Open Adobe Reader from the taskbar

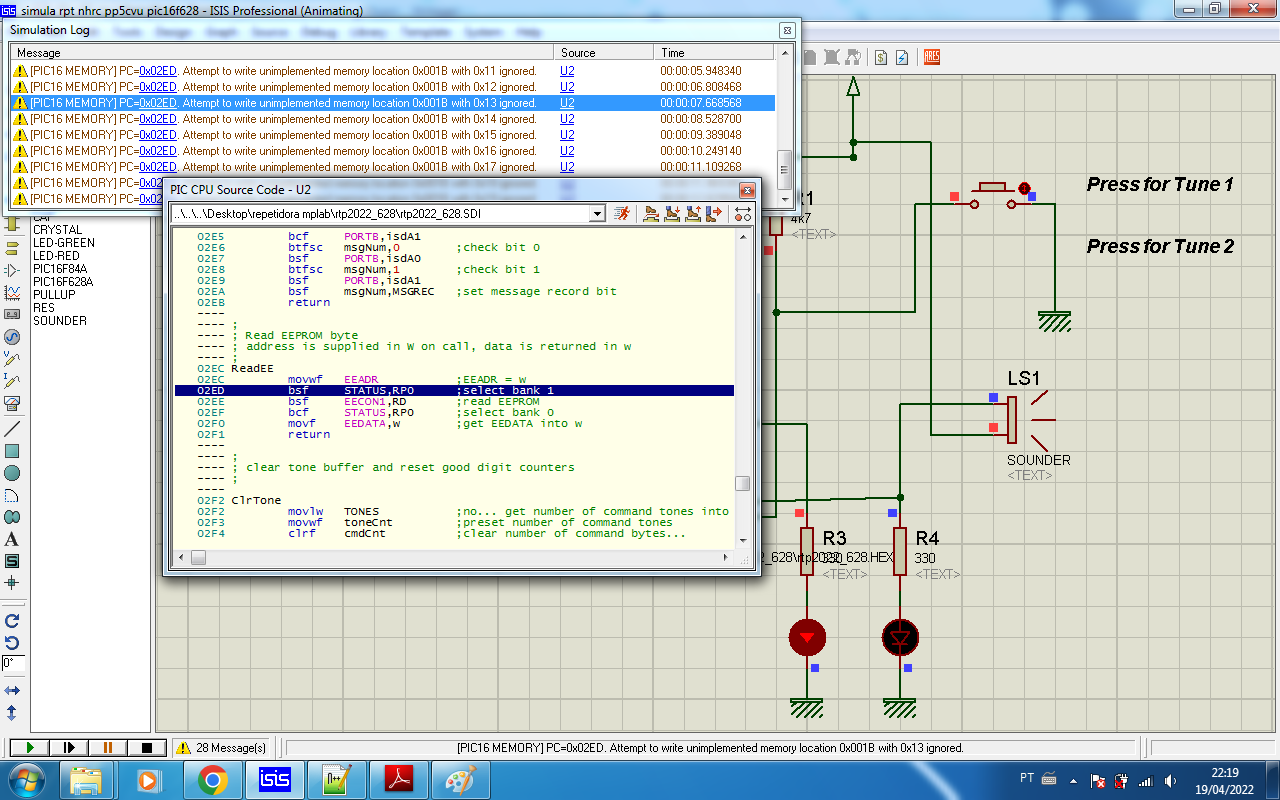pos(399,779)
